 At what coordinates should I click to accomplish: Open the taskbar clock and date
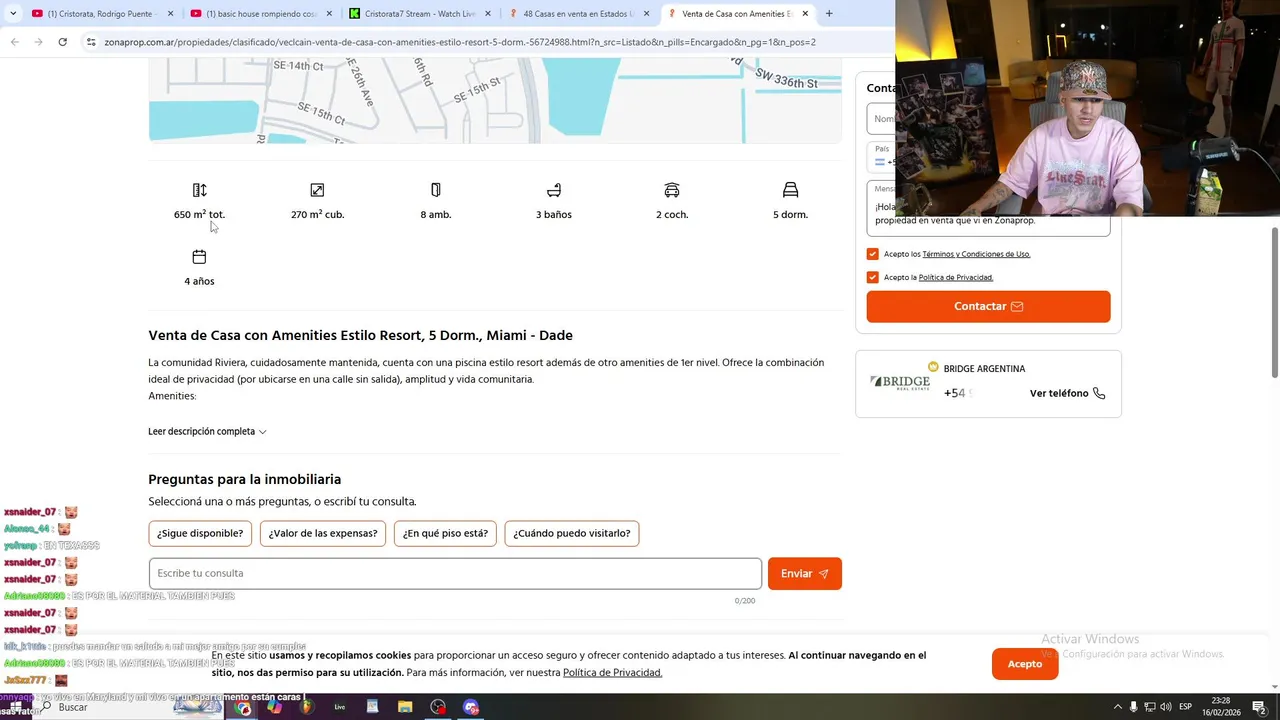[1220, 707]
